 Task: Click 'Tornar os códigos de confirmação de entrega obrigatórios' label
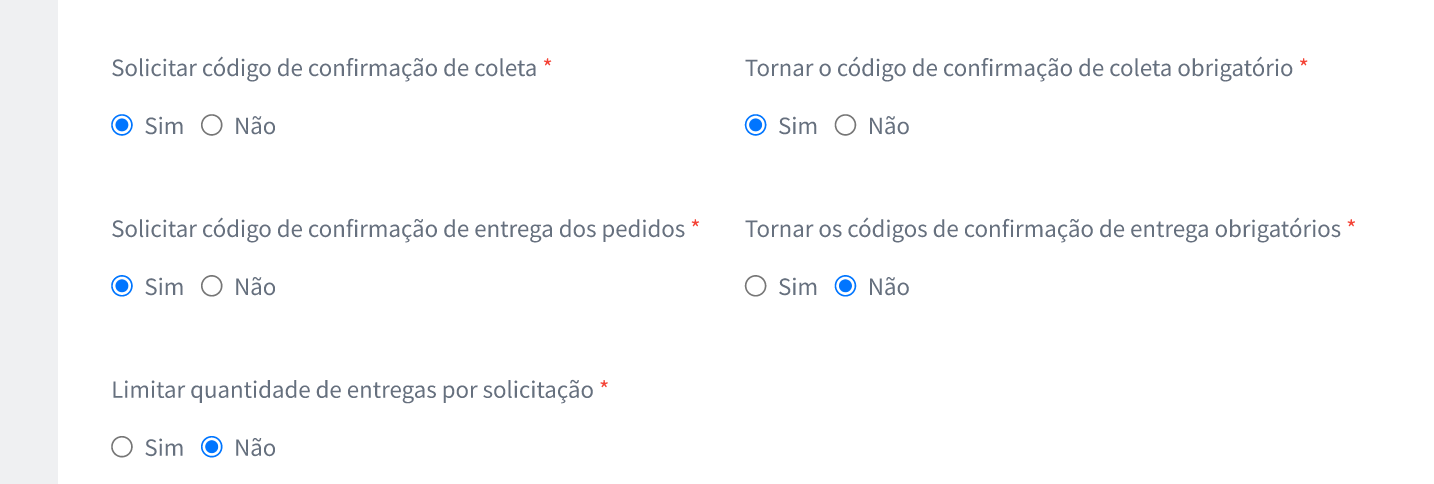pyautogui.click(x=1042, y=229)
